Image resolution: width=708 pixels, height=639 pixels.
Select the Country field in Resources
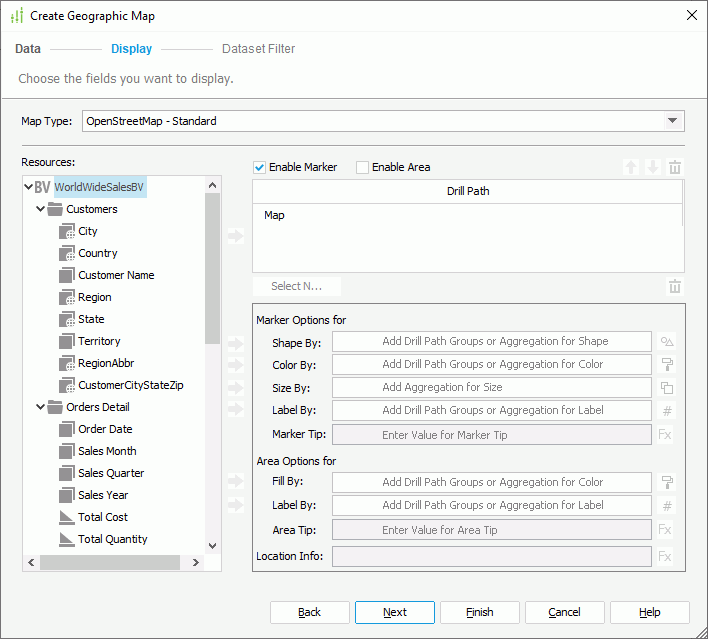pos(98,253)
